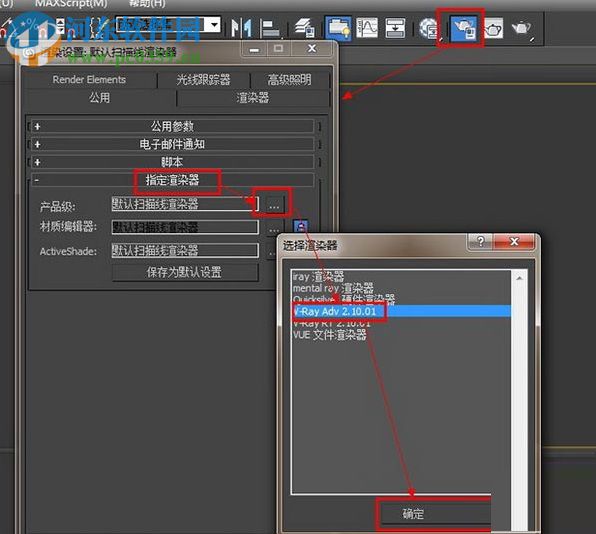Open the Material Editor sphere icon

[x=429, y=28]
